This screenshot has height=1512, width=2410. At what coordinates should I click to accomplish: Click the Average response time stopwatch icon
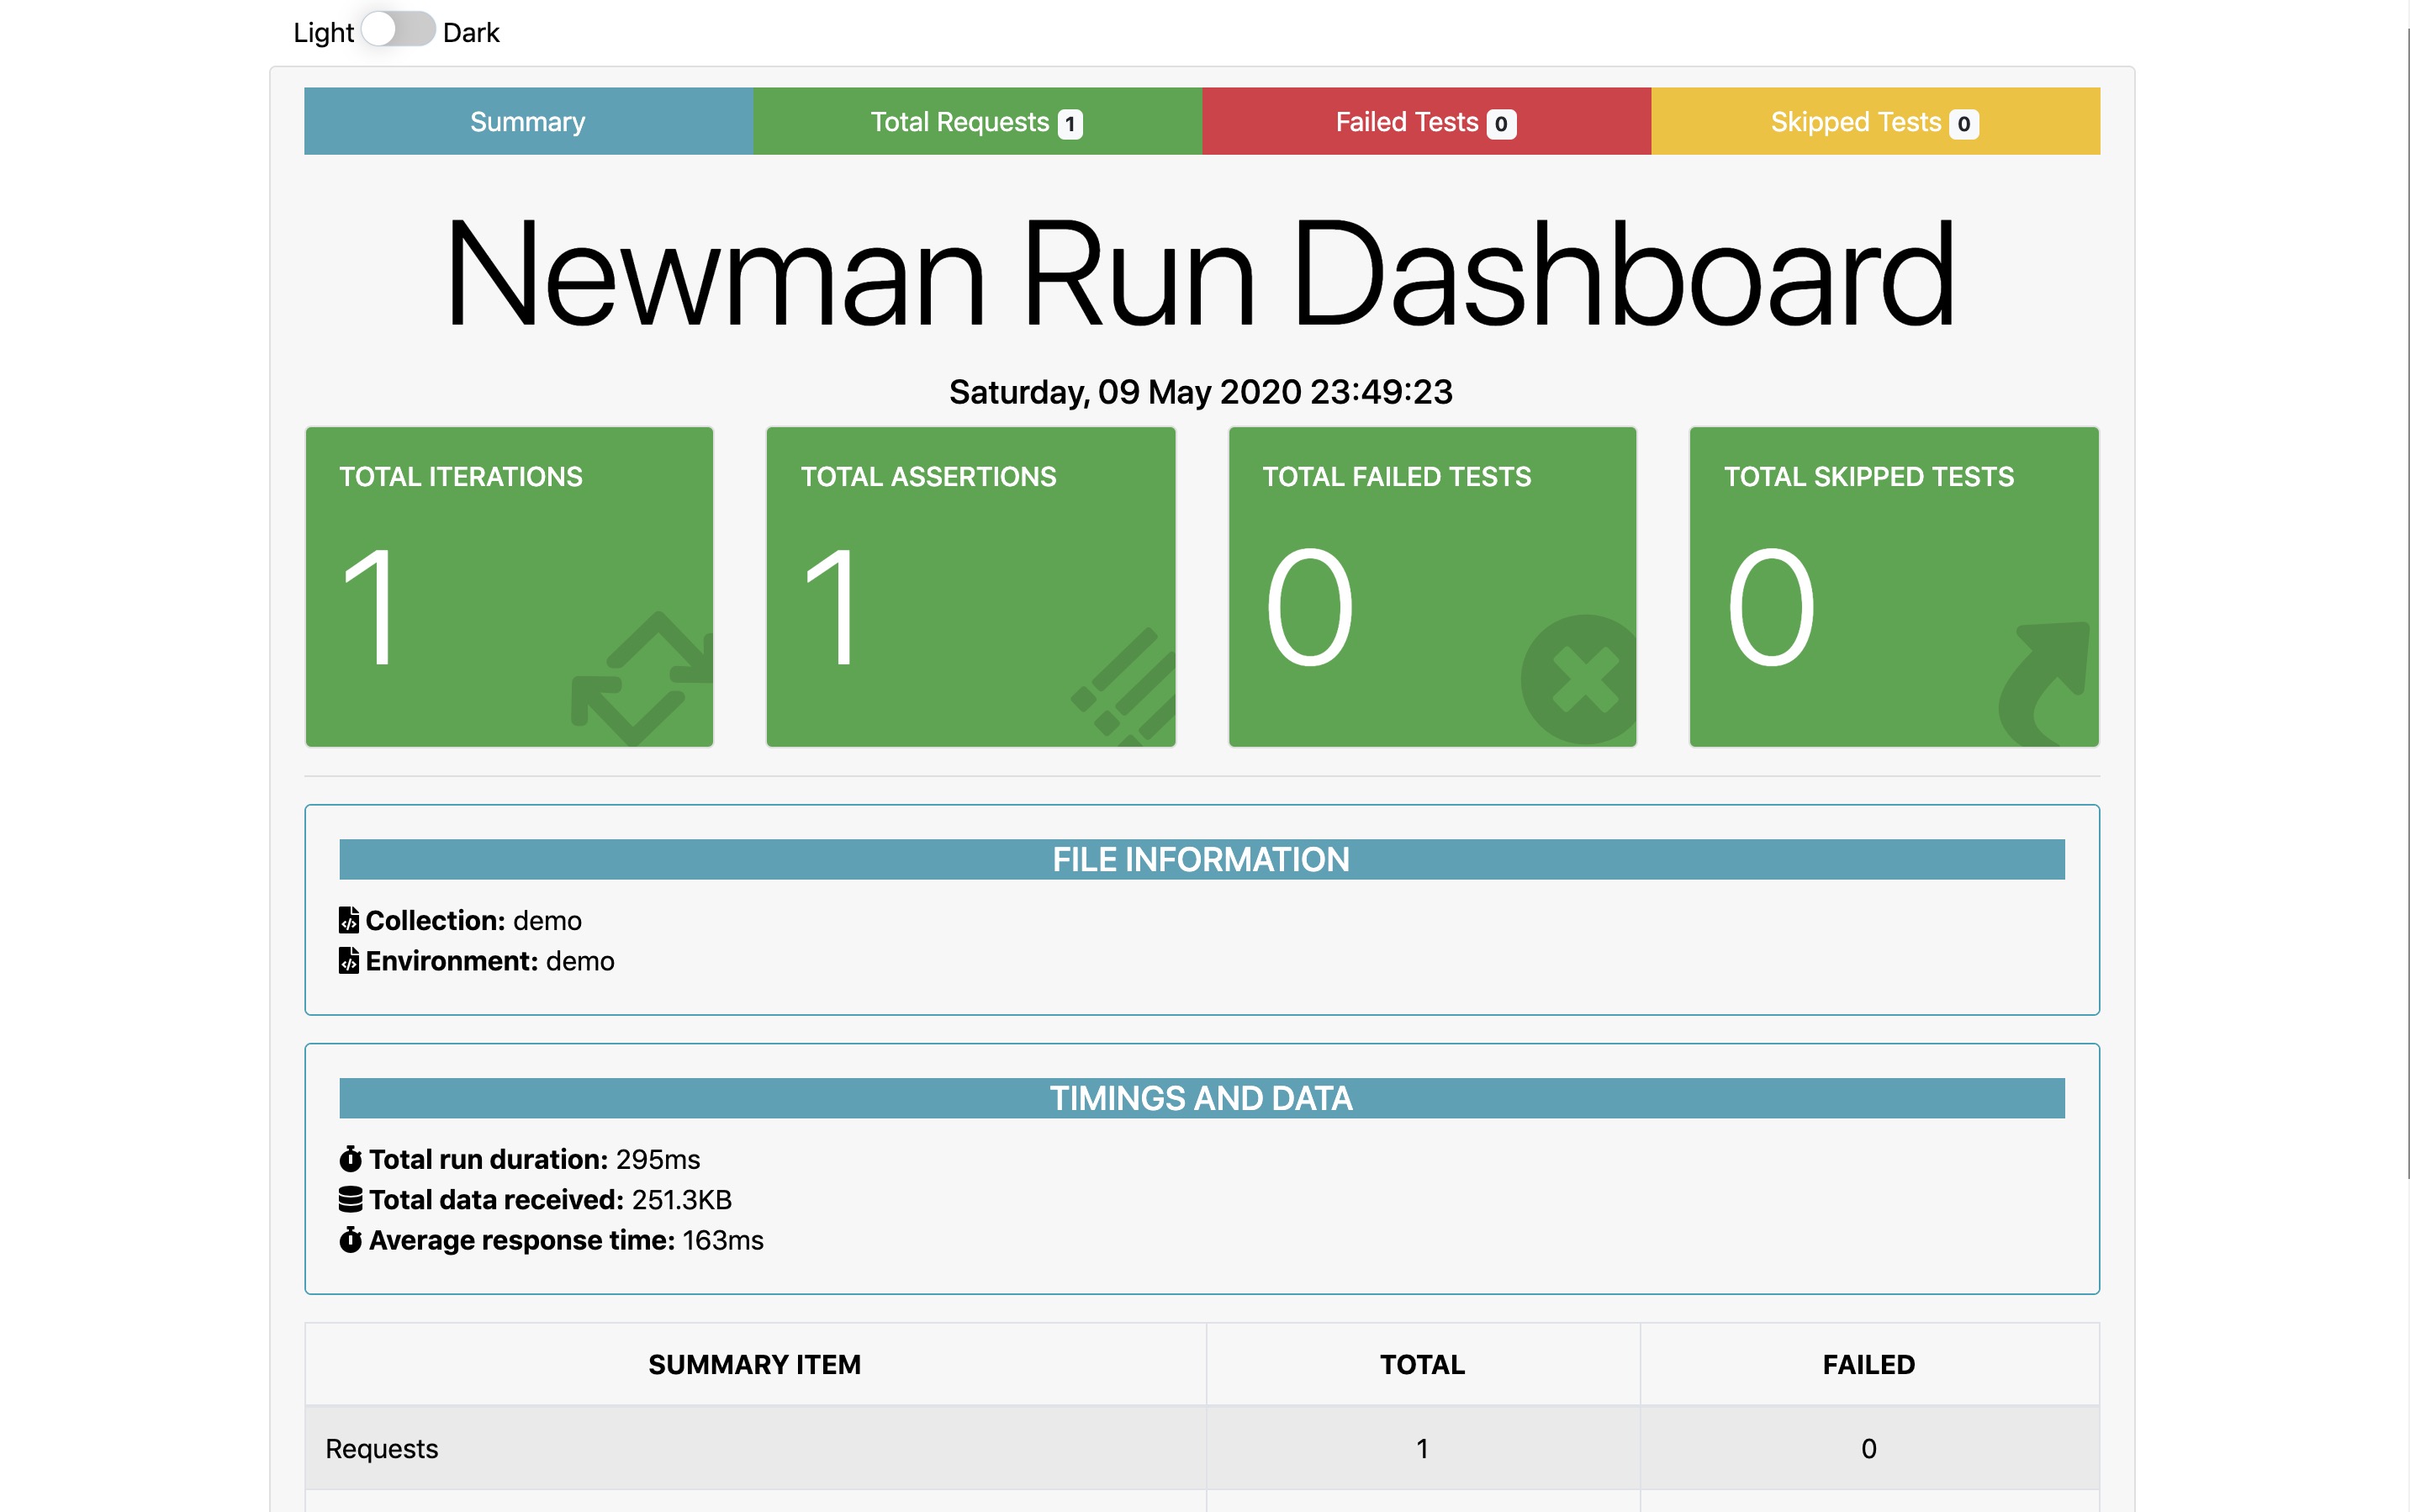[350, 1240]
